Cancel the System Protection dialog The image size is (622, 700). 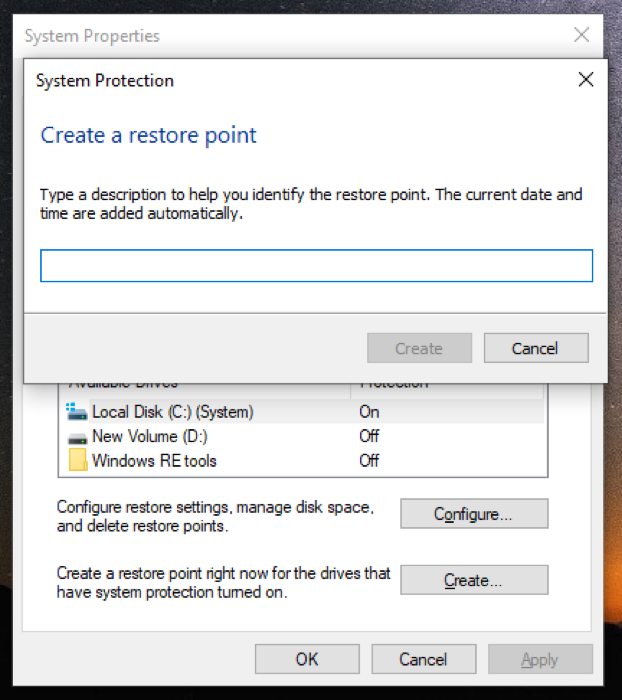535,348
